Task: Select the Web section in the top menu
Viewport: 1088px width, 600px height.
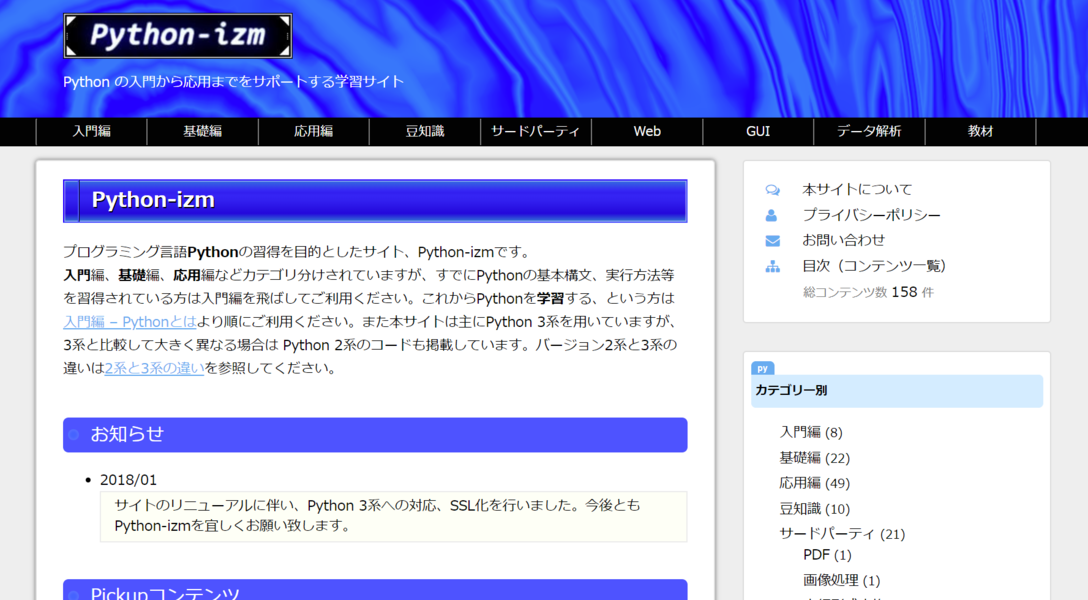Action: point(647,131)
